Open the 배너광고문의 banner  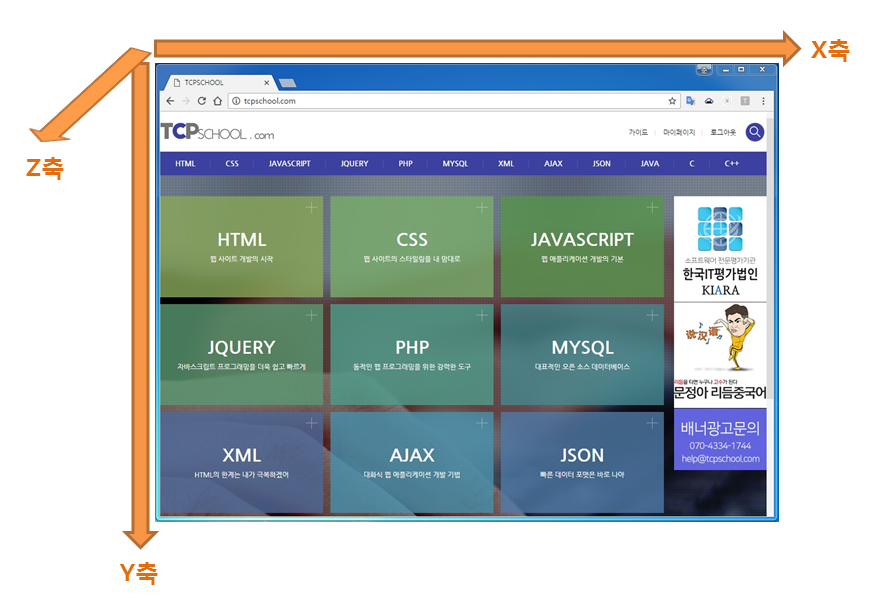(x=720, y=440)
